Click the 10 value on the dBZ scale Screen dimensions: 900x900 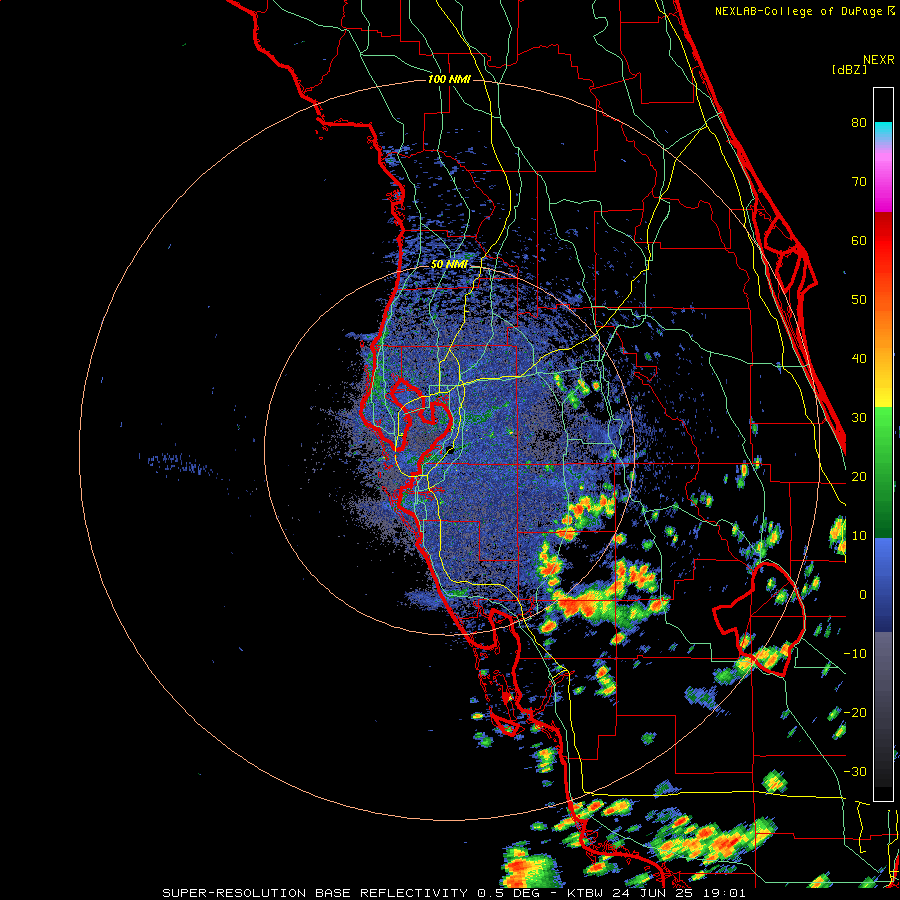[859, 536]
